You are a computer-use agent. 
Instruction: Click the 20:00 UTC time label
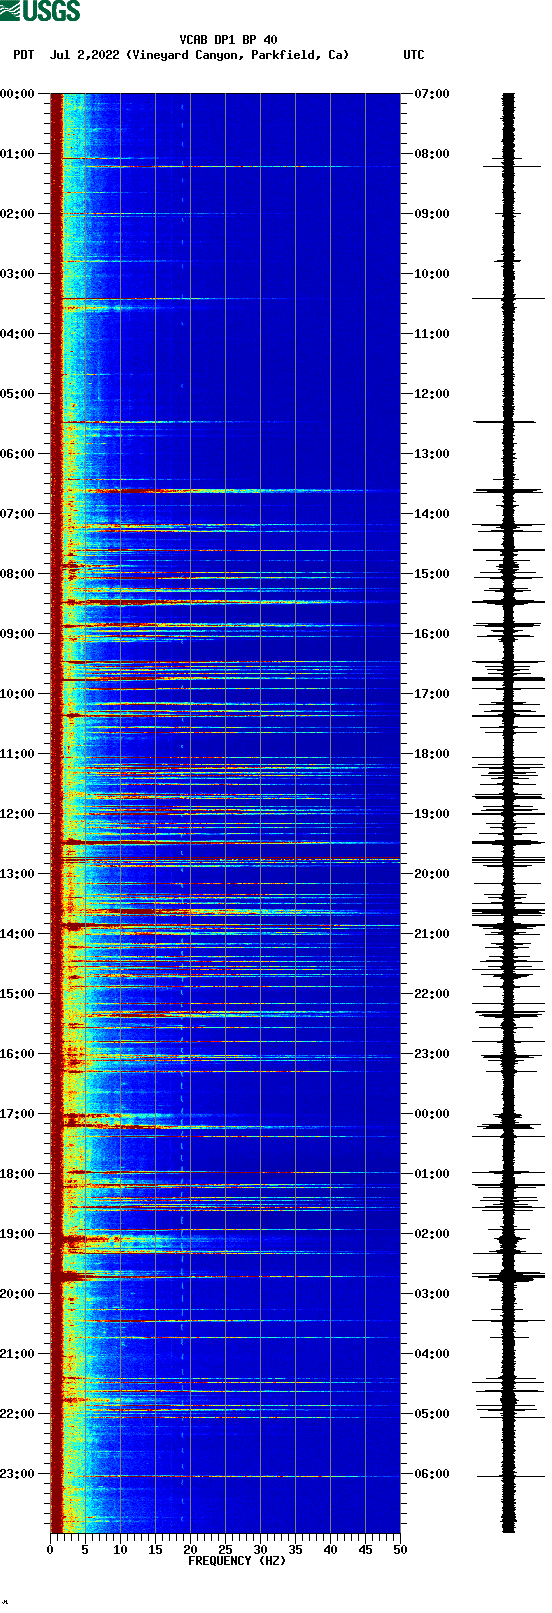click(x=432, y=874)
